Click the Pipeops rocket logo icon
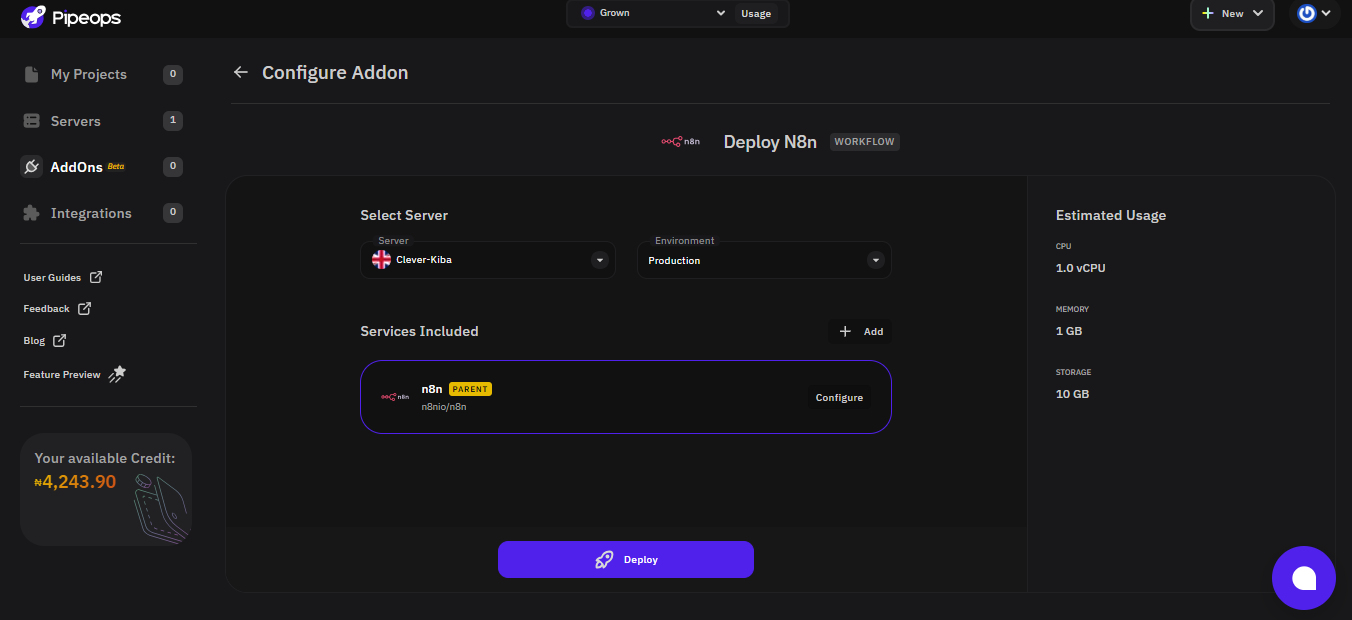1352x620 pixels. (x=33, y=15)
